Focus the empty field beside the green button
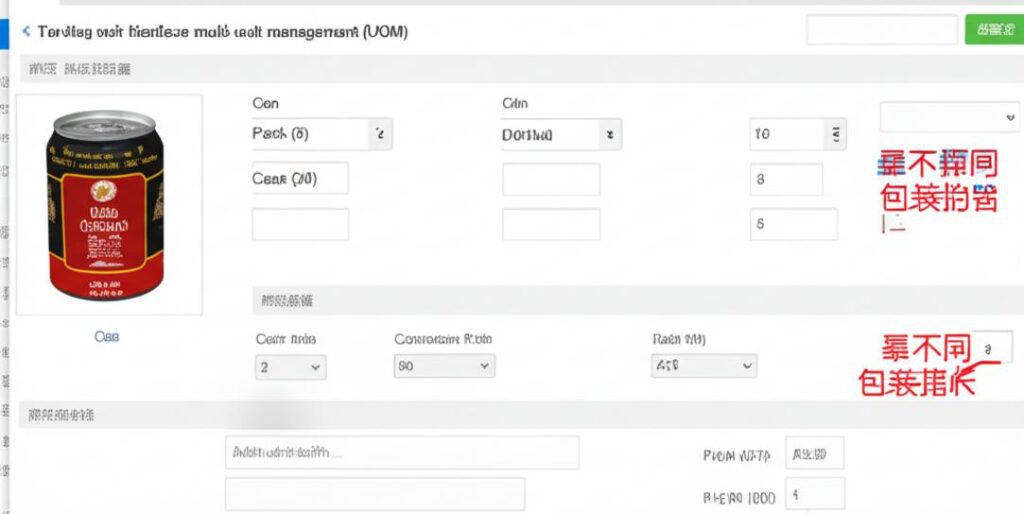Screen dimensions: 1024x514 881,30
